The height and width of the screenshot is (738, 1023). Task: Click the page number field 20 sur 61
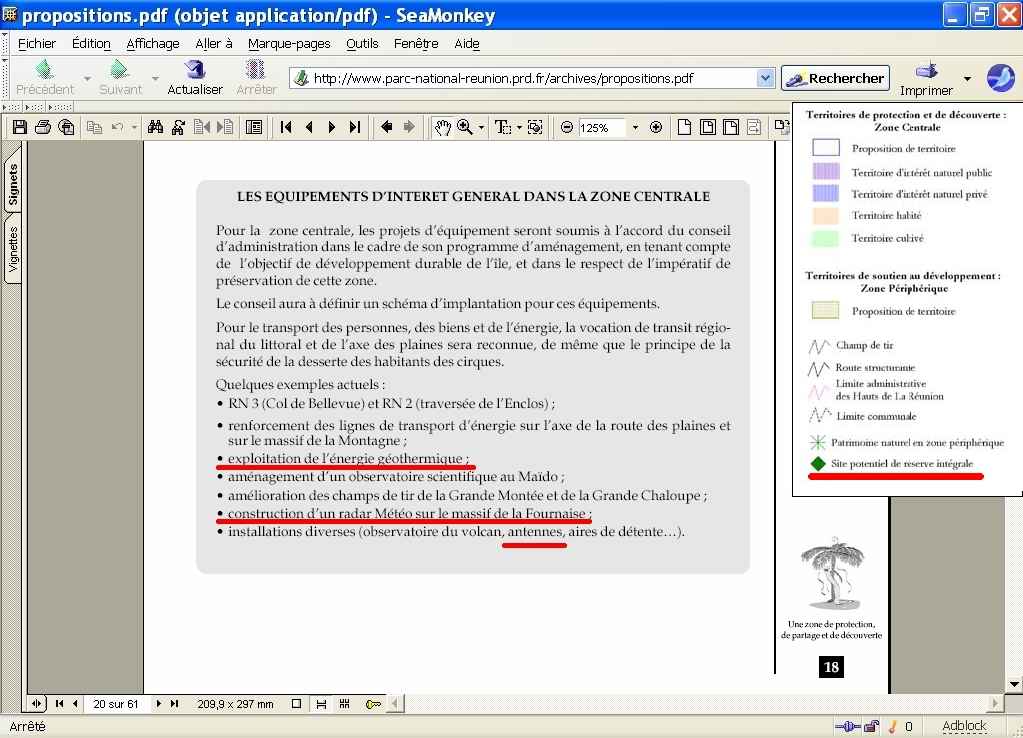click(x=115, y=704)
